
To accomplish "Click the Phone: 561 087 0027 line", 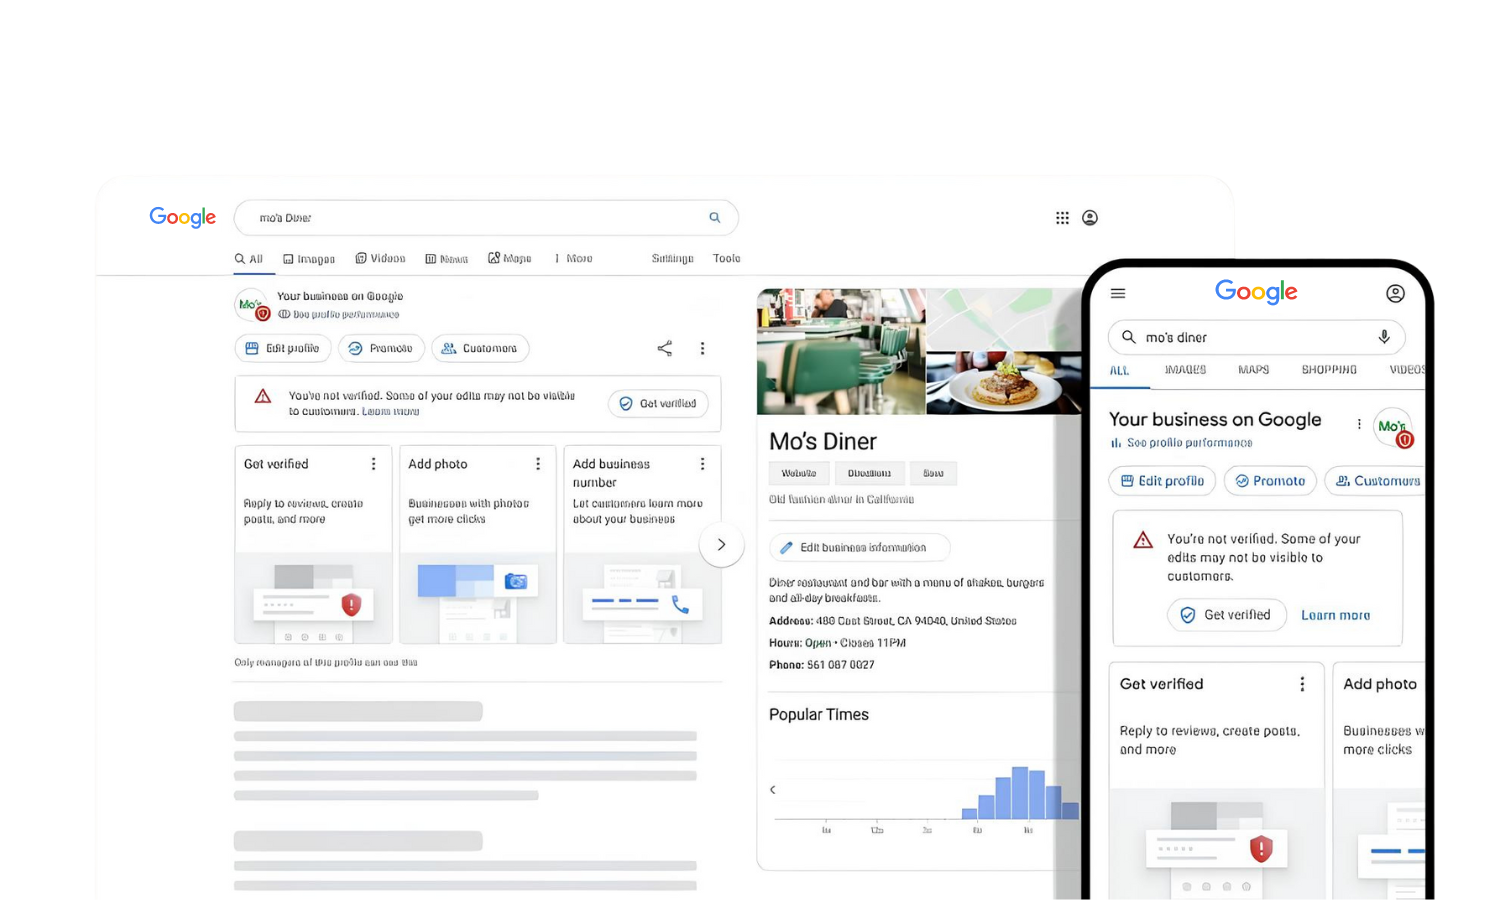I will pyautogui.click(x=821, y=665).
